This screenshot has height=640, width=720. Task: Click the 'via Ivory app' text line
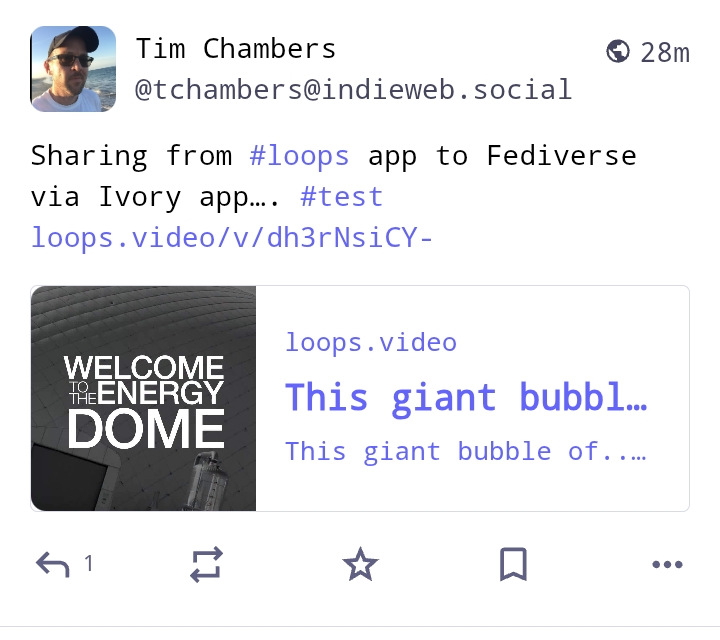click(x=154, y=197)
